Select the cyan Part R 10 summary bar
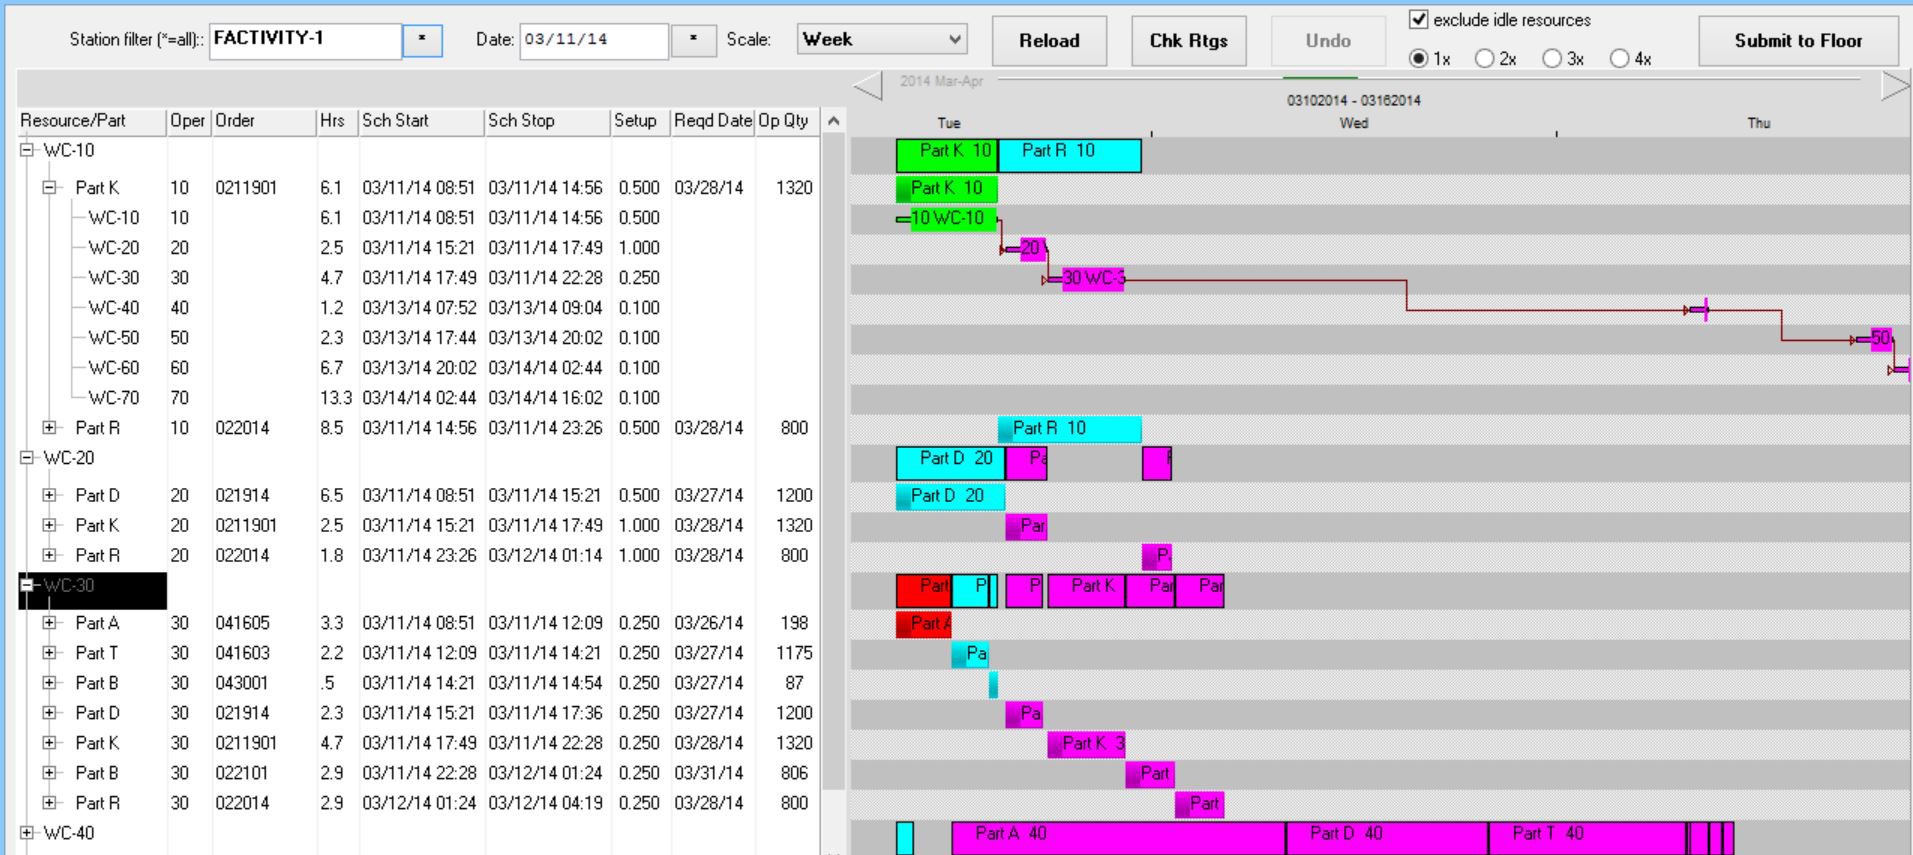Image resolution: width=1913 pixels, height=855 pixels. coord(1069,152)
